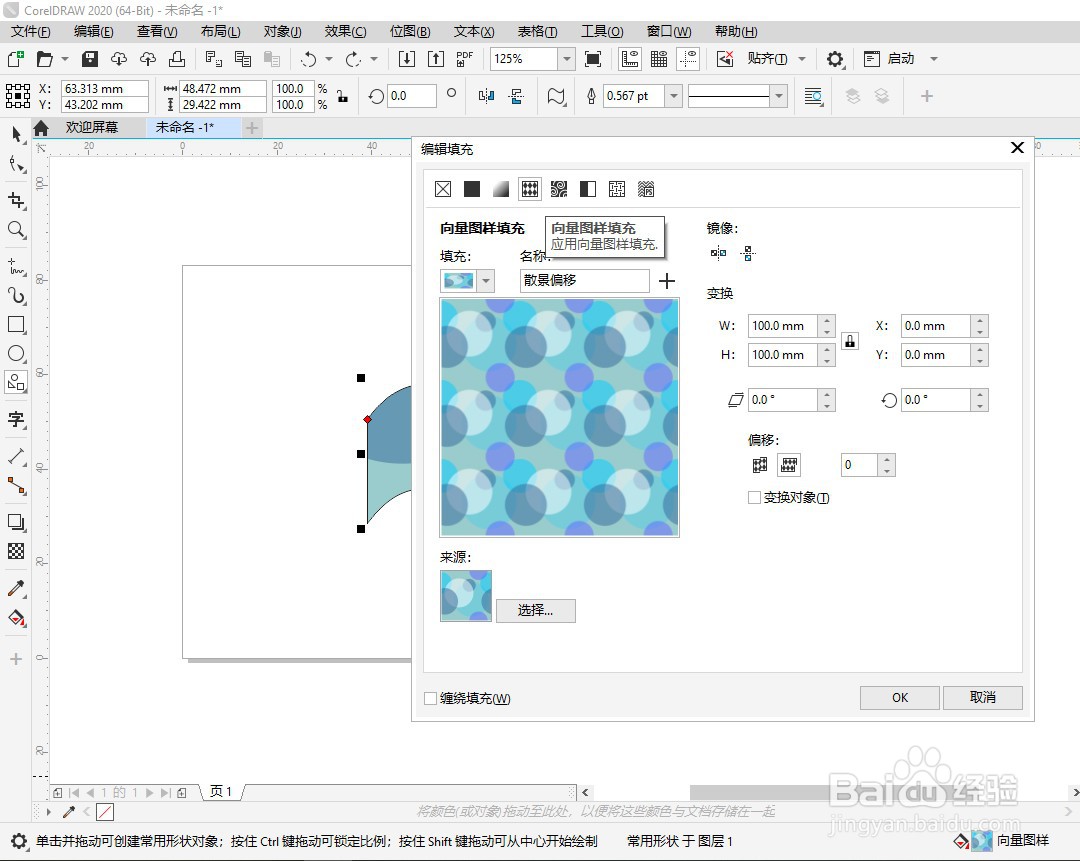This screenshot has width=1080, height=861.
Task: Select the Rectangle tool
Action: click(17, 324)
